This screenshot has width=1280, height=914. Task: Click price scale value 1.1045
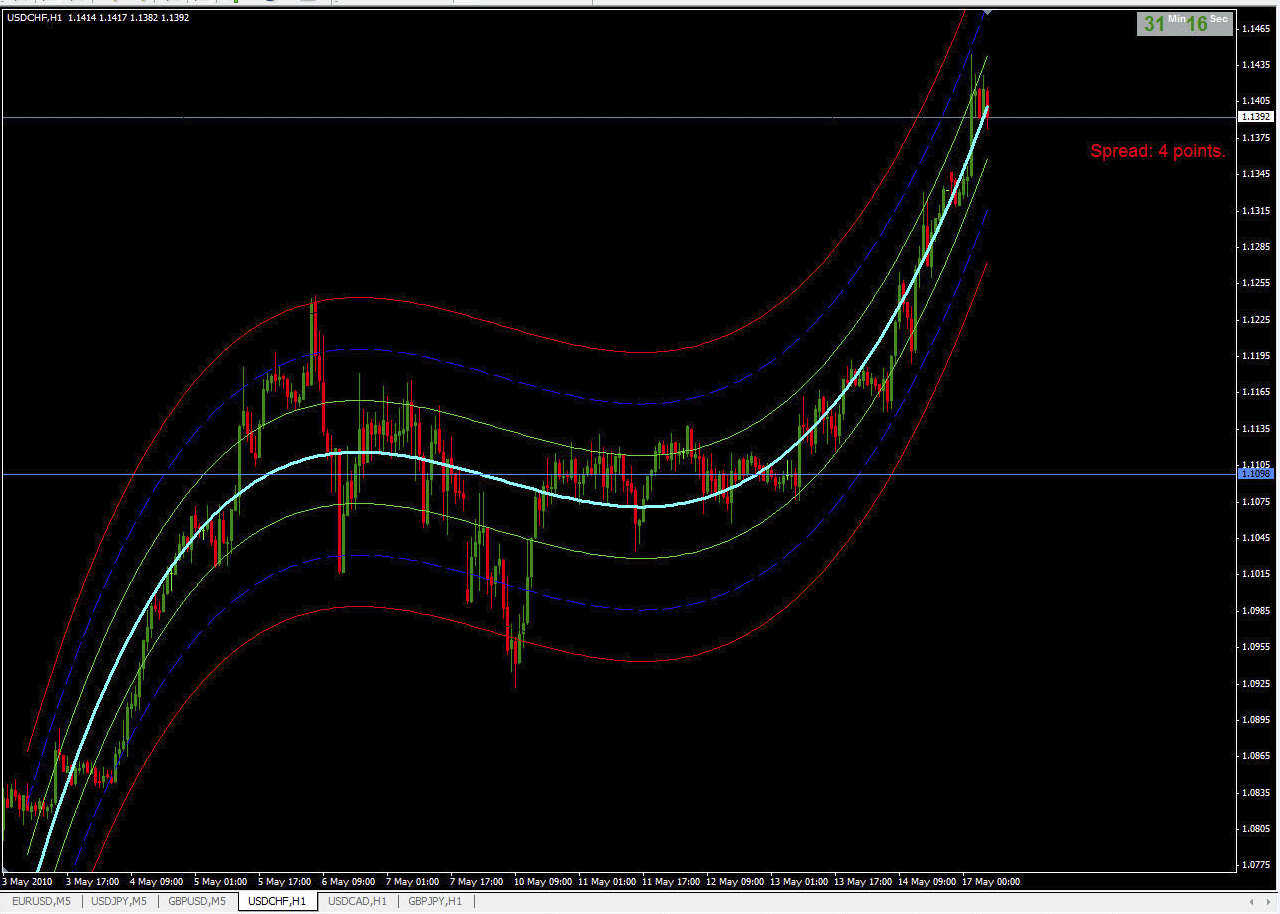[x=1256, y=538]
